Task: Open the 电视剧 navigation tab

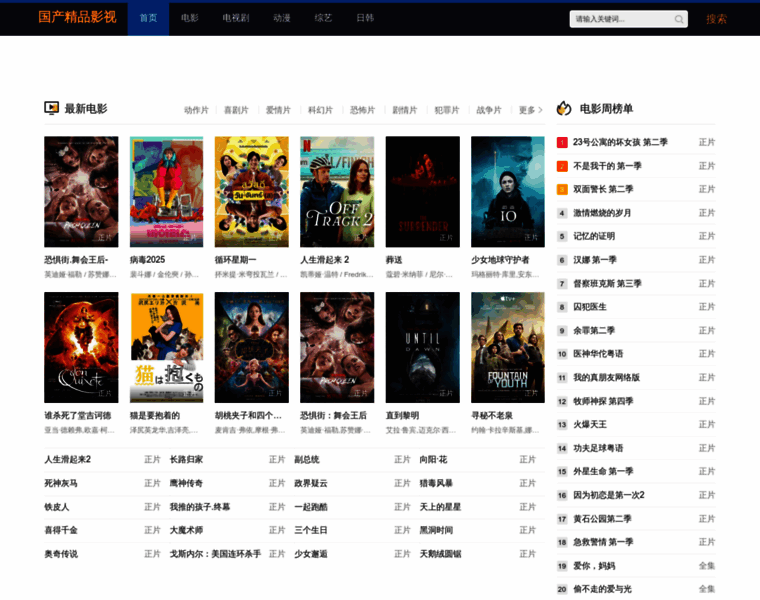Action: [236, 18]
